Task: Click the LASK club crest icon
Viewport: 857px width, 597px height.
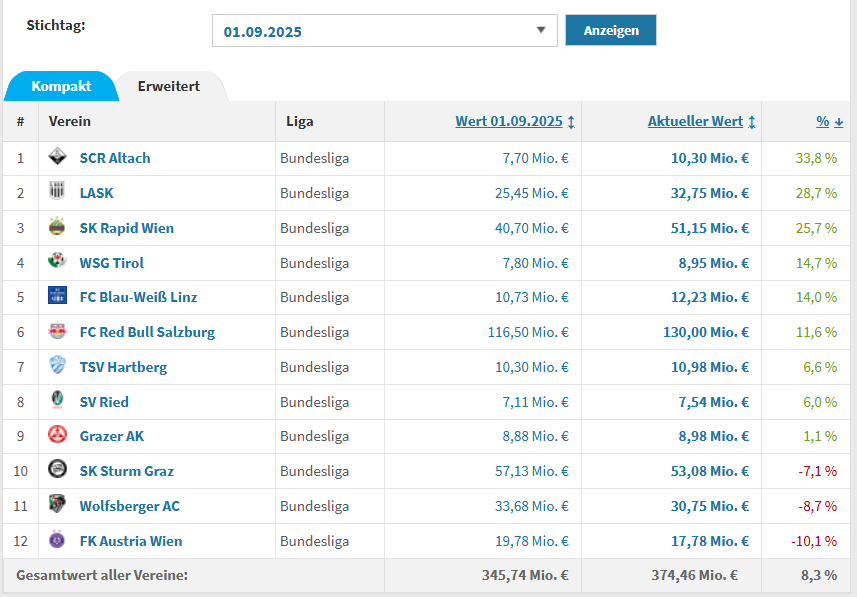Action: pyautogui.click(x=57, y=192)
